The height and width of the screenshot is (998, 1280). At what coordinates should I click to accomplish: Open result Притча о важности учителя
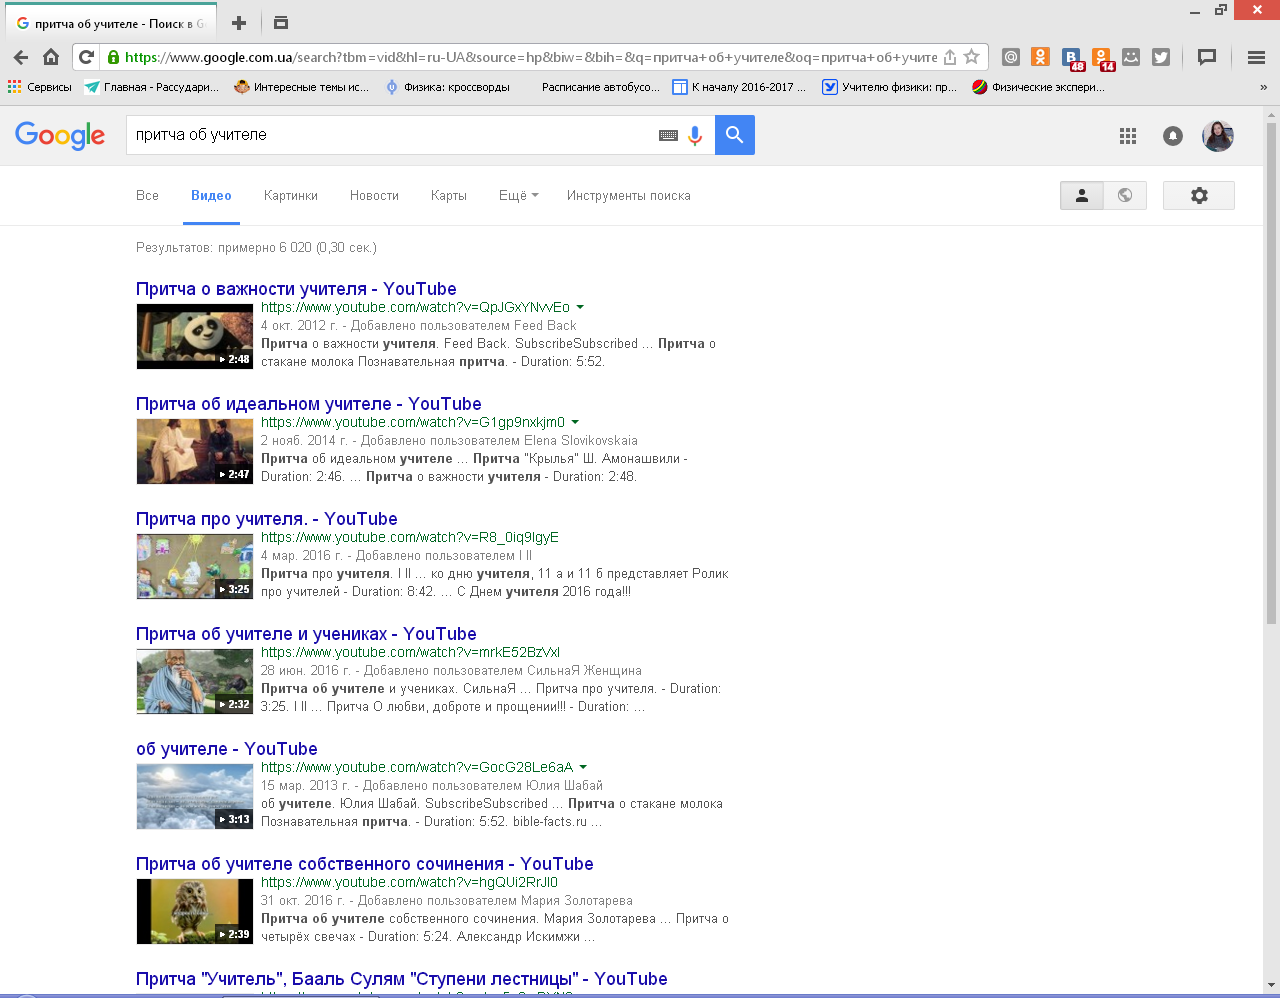click(296, 289)
